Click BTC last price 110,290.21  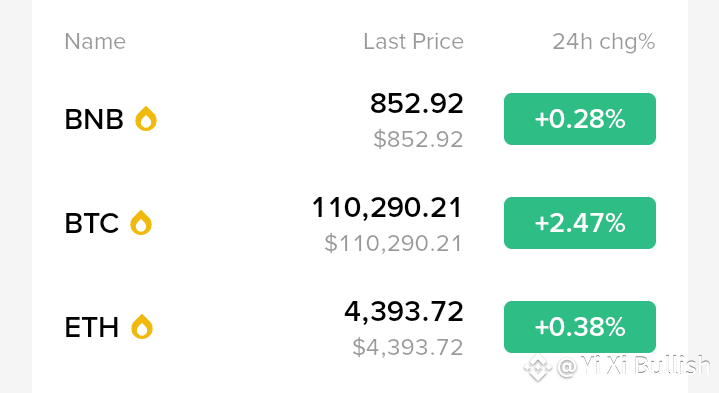[387, 208]
